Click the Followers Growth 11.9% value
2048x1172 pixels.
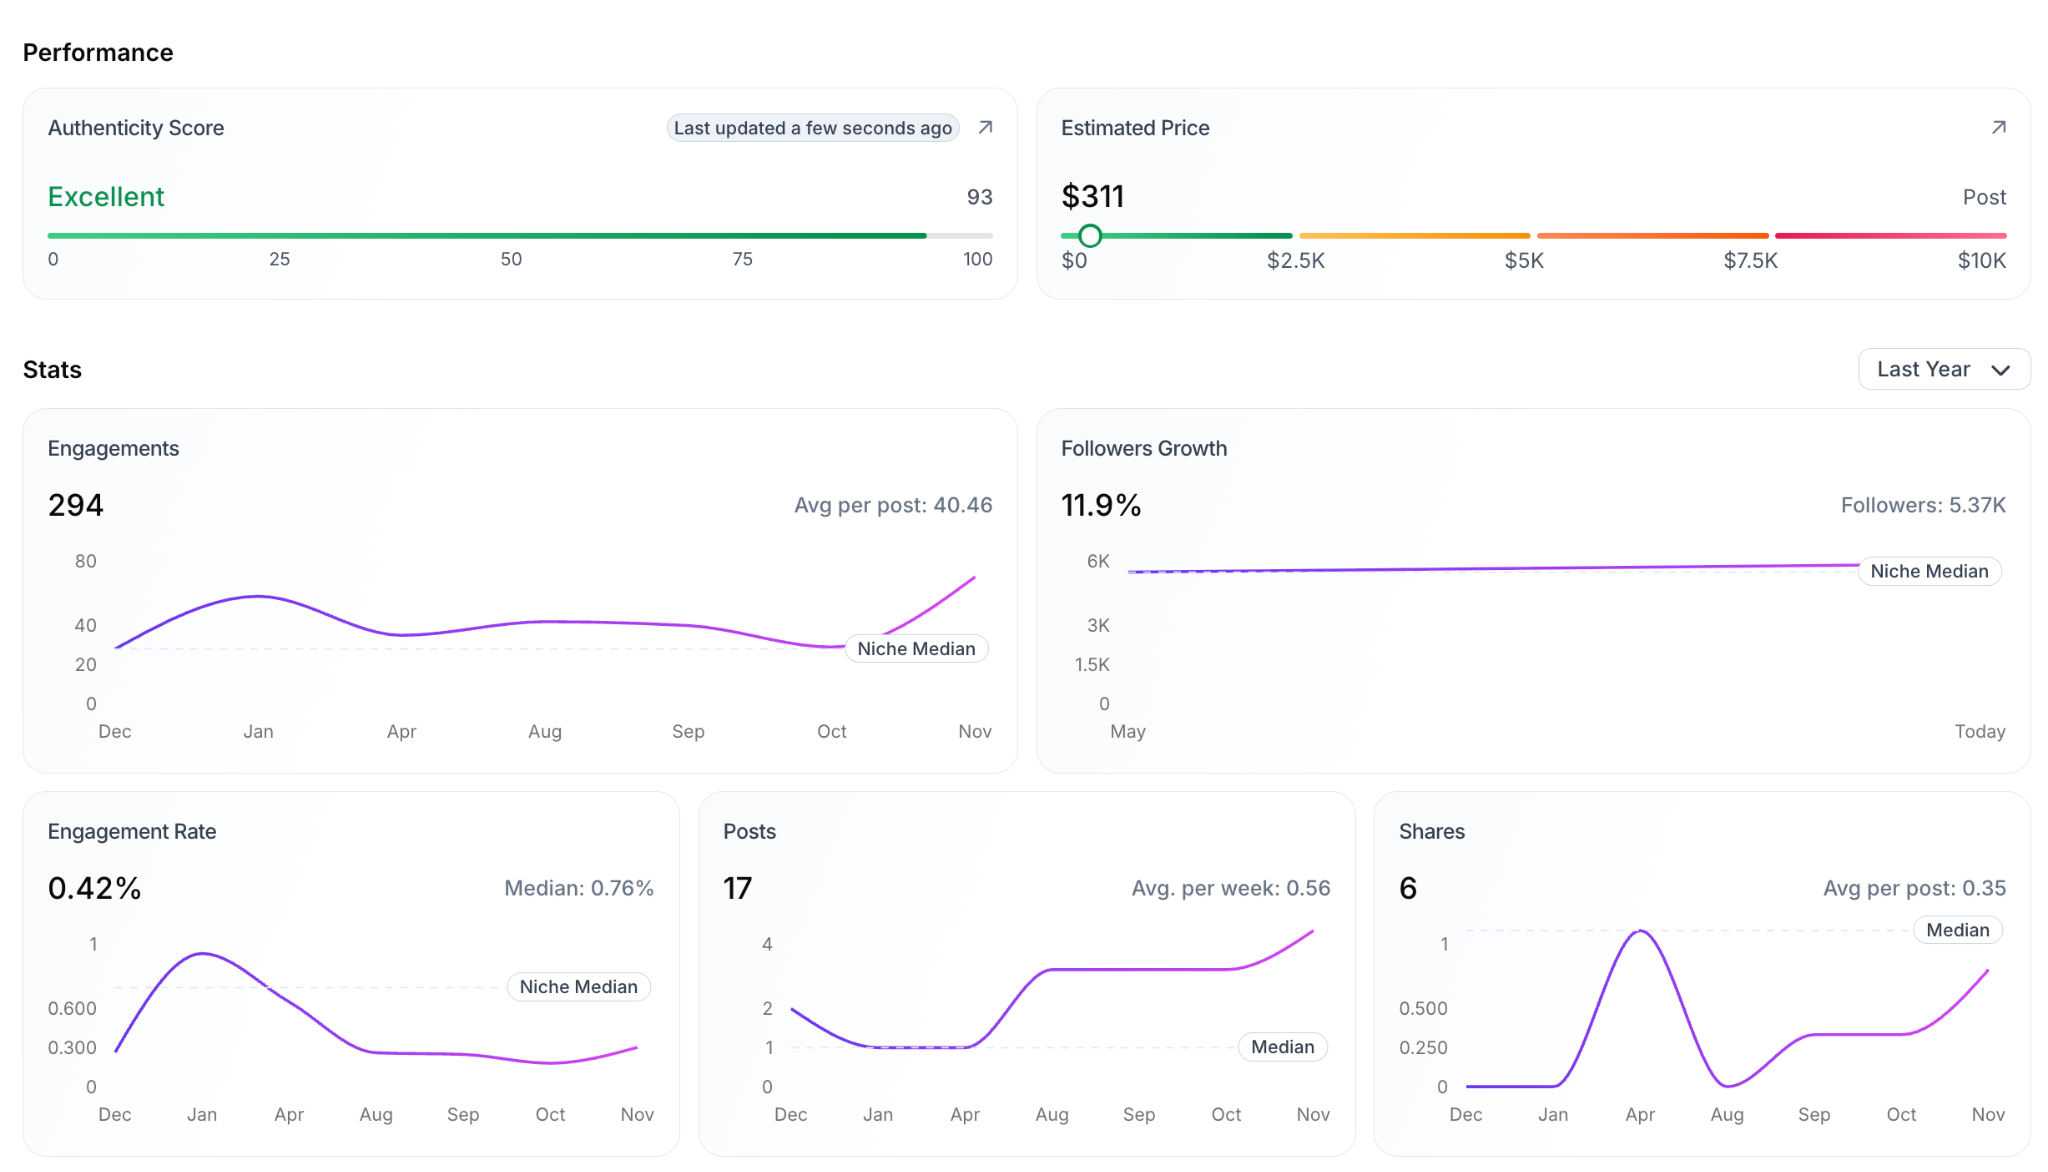tap(1101, 505)
